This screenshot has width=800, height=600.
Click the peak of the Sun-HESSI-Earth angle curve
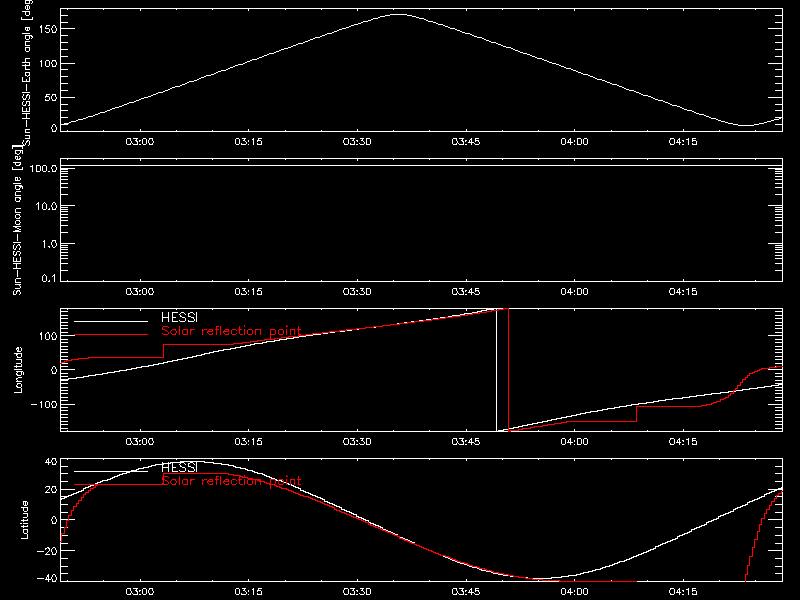pos(398,15)
